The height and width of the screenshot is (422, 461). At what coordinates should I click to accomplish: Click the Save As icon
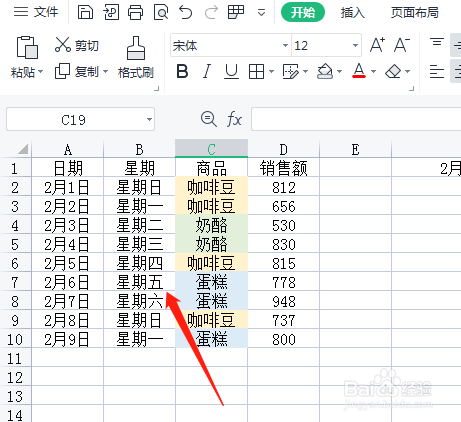111,12
